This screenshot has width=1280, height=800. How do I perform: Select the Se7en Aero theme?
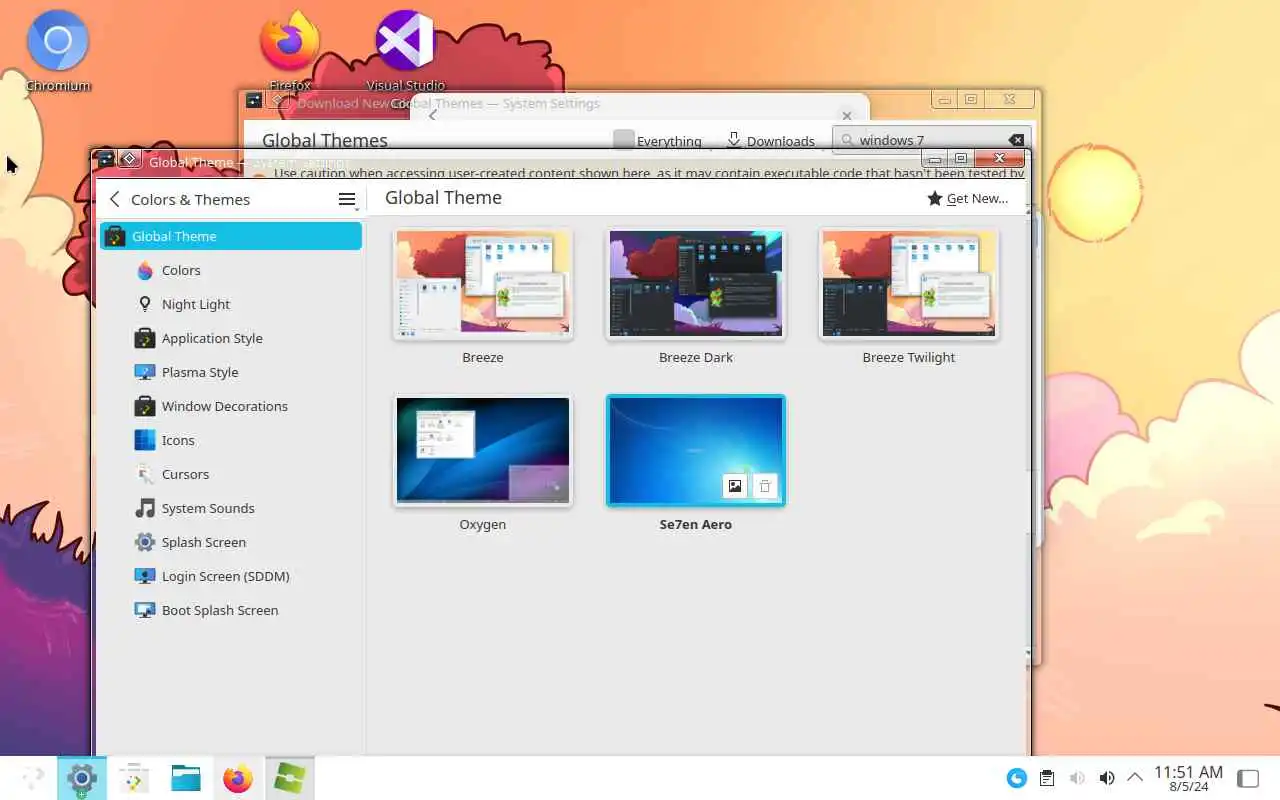click(x=696, y=451)
